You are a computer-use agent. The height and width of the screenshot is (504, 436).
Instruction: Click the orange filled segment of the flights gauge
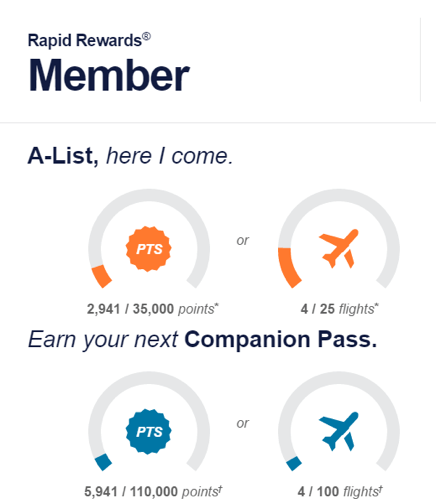pos(288,267)
